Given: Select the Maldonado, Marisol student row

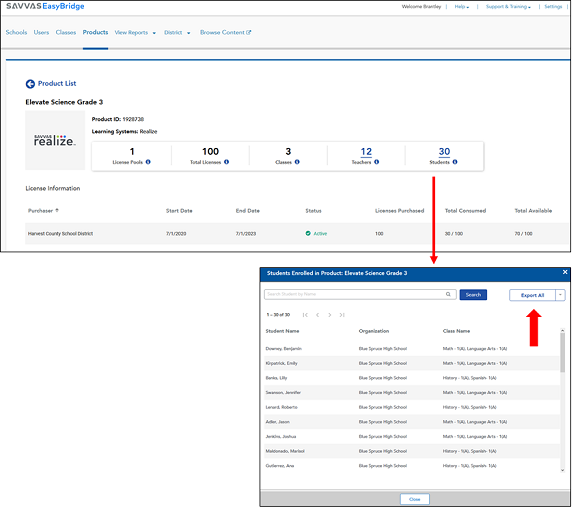Looking at the screenshot, I should click(411, 451).
